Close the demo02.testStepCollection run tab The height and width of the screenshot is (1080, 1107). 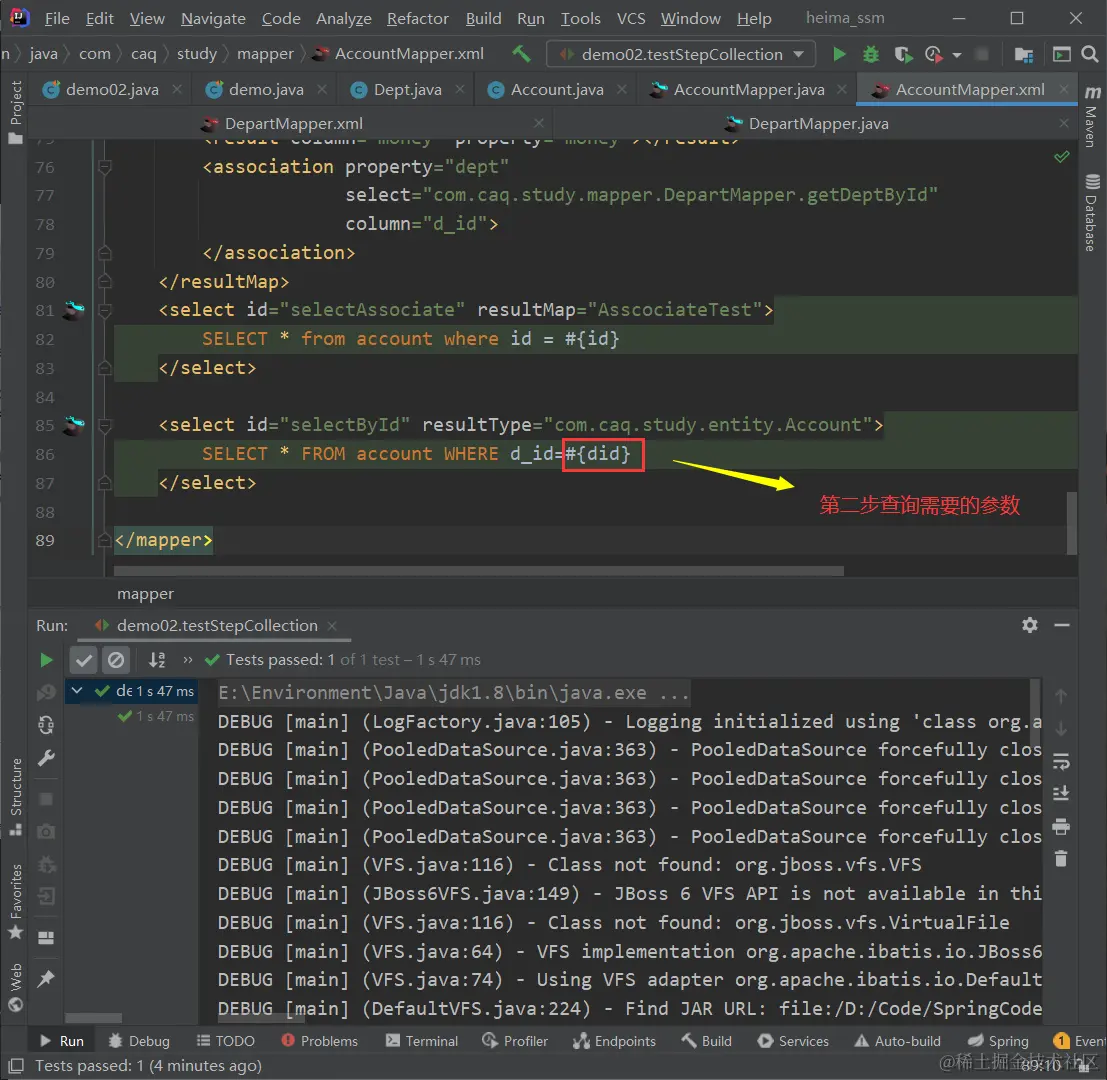tap(332, 625)
